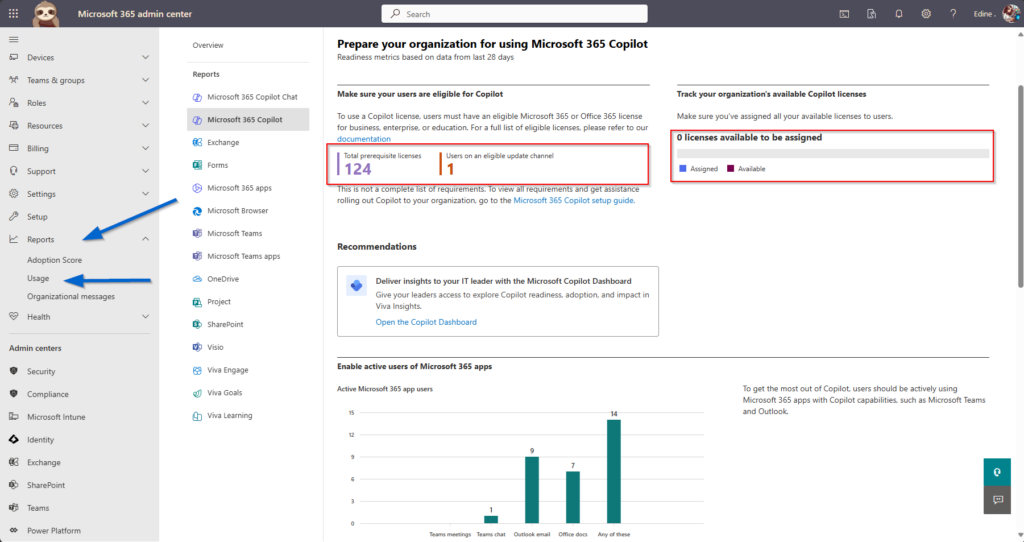Expand the Support section chevron
Image resolution: width=1024 pixels, height=542 pixels.
coord(146,171)
